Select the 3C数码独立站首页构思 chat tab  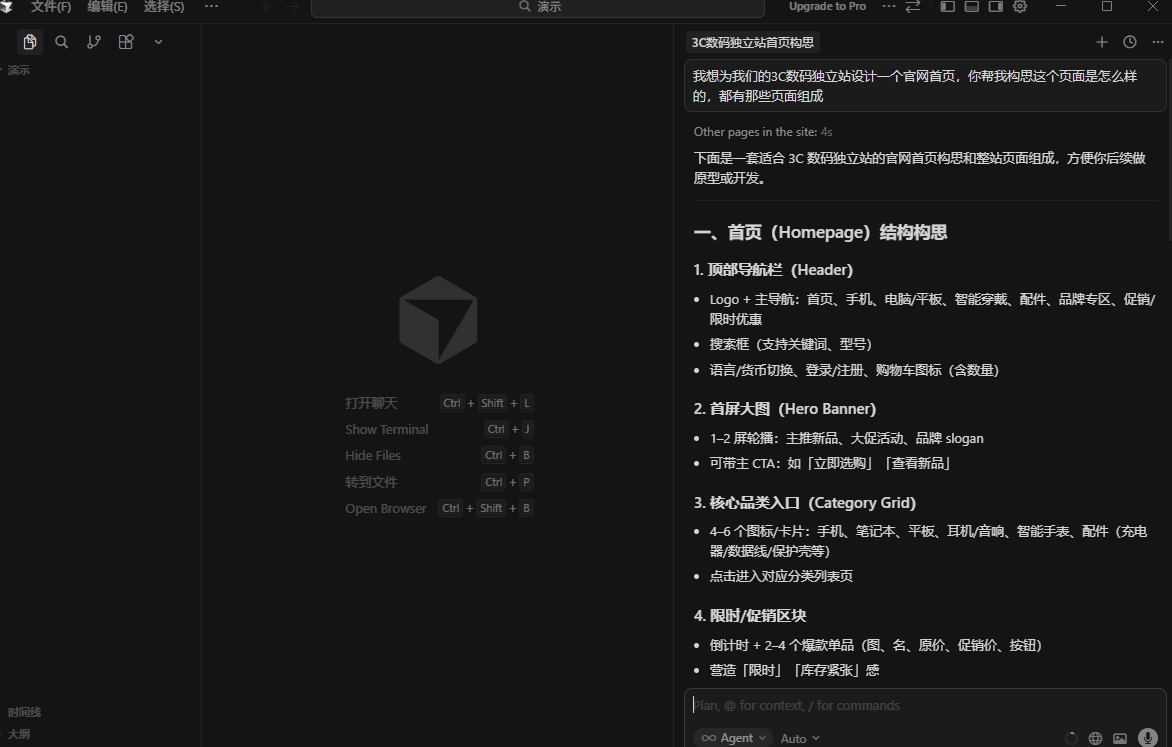point(753,42)
